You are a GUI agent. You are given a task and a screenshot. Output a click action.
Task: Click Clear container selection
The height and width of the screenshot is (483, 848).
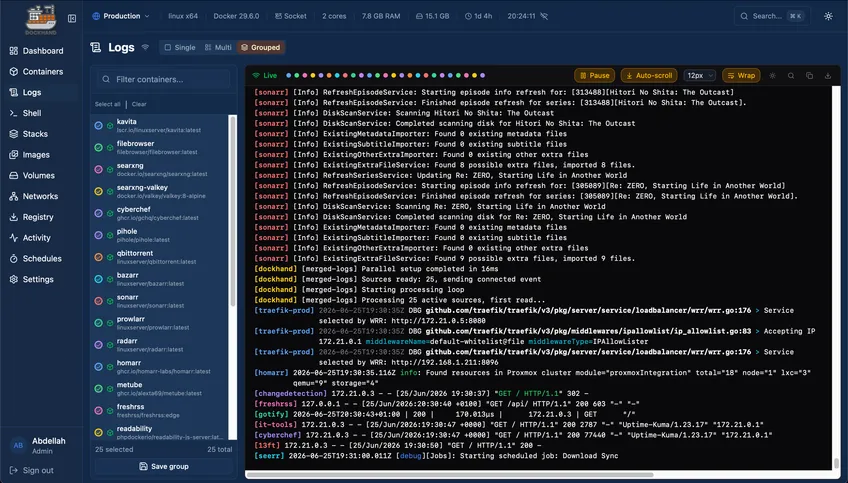pyautogui.click(x=139, y=104)
